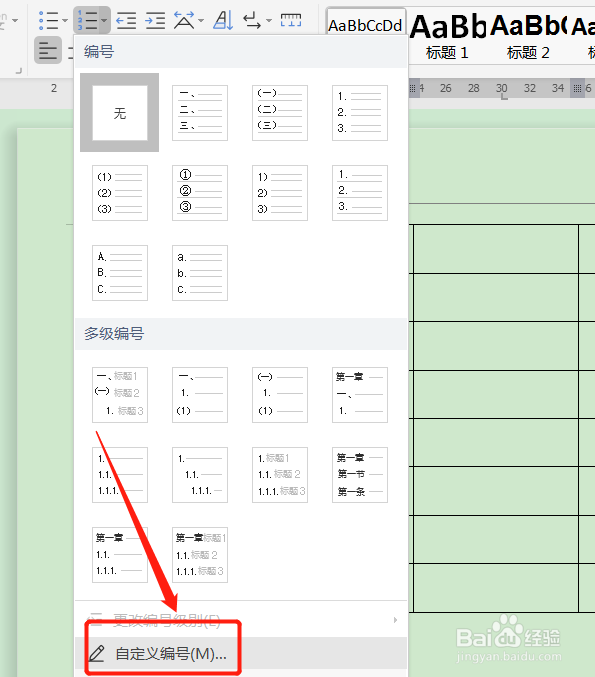
Task: Choose the A. B. C. numbering format
Action: (x=120, y=273)
